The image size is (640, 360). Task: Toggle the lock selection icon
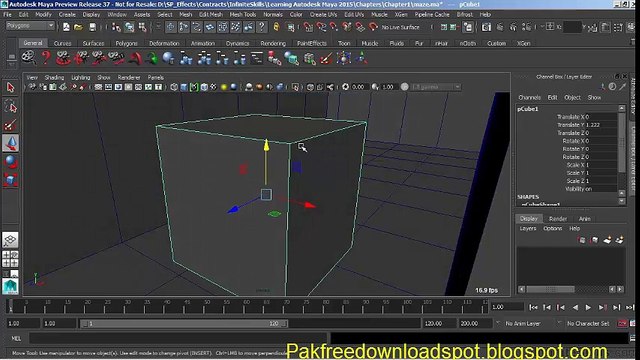click(x=276, y=27)
